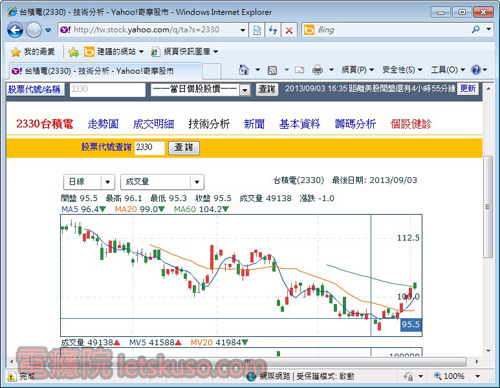Click the tw.stock.yahoo.com address bar
The width and height of the screenshot is (500, 388).
coord(148,30)
